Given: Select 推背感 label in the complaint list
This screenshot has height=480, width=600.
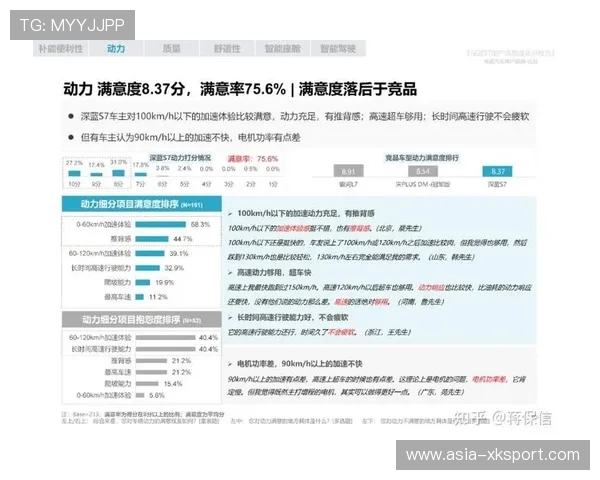Looking at the screenshot, I should (x=121, y=361).
